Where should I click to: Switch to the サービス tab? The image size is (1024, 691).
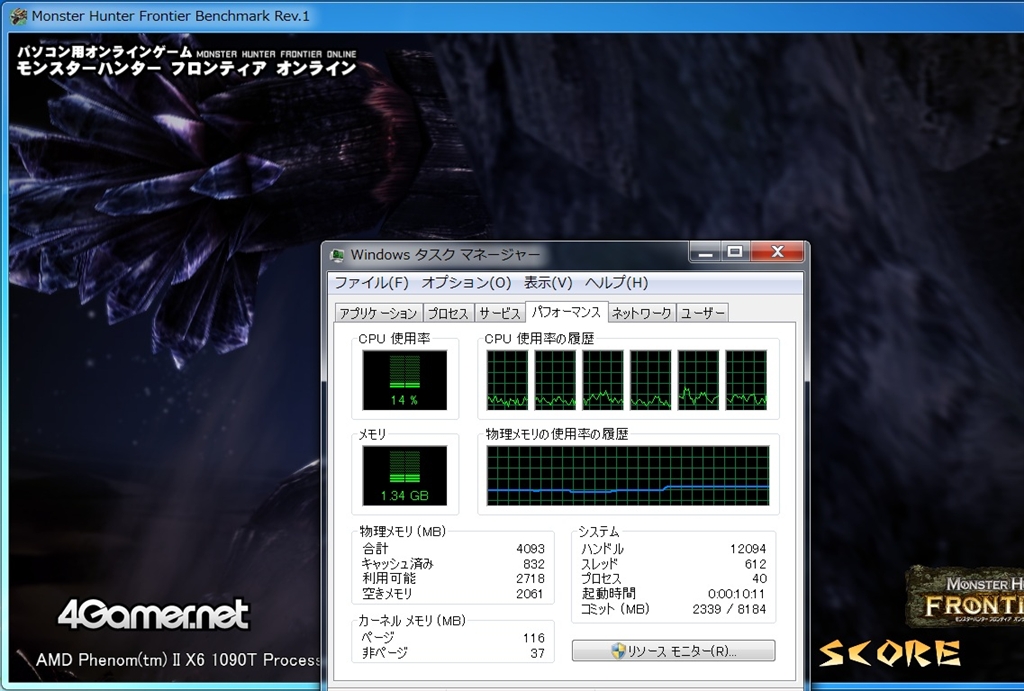(x=498, y=313)
